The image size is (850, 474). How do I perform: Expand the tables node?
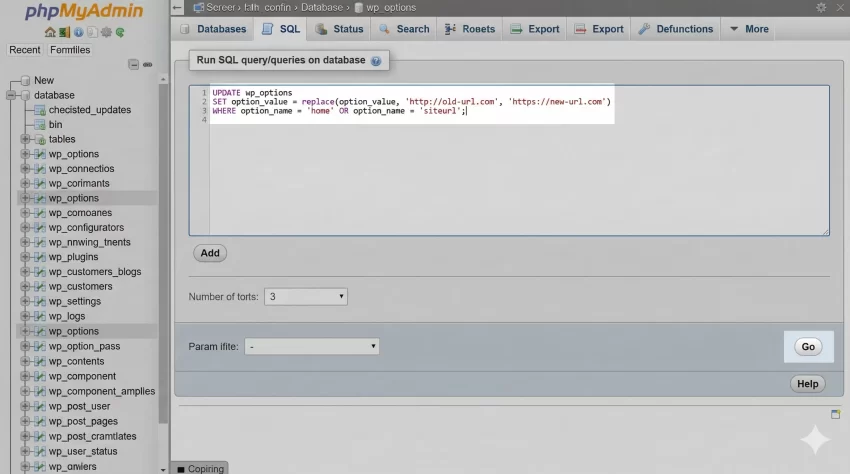coord(25,139)
